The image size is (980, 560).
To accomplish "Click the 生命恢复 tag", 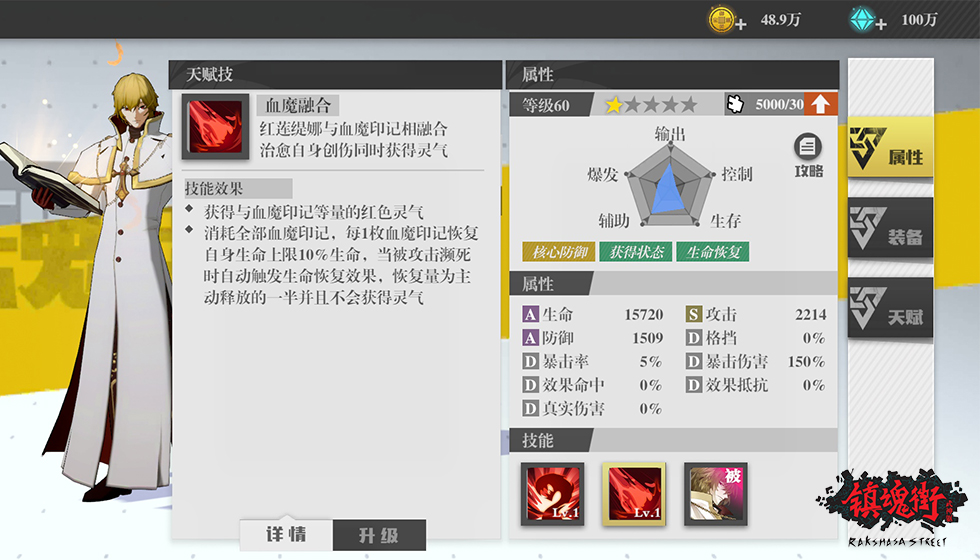I will click(712, 252).
